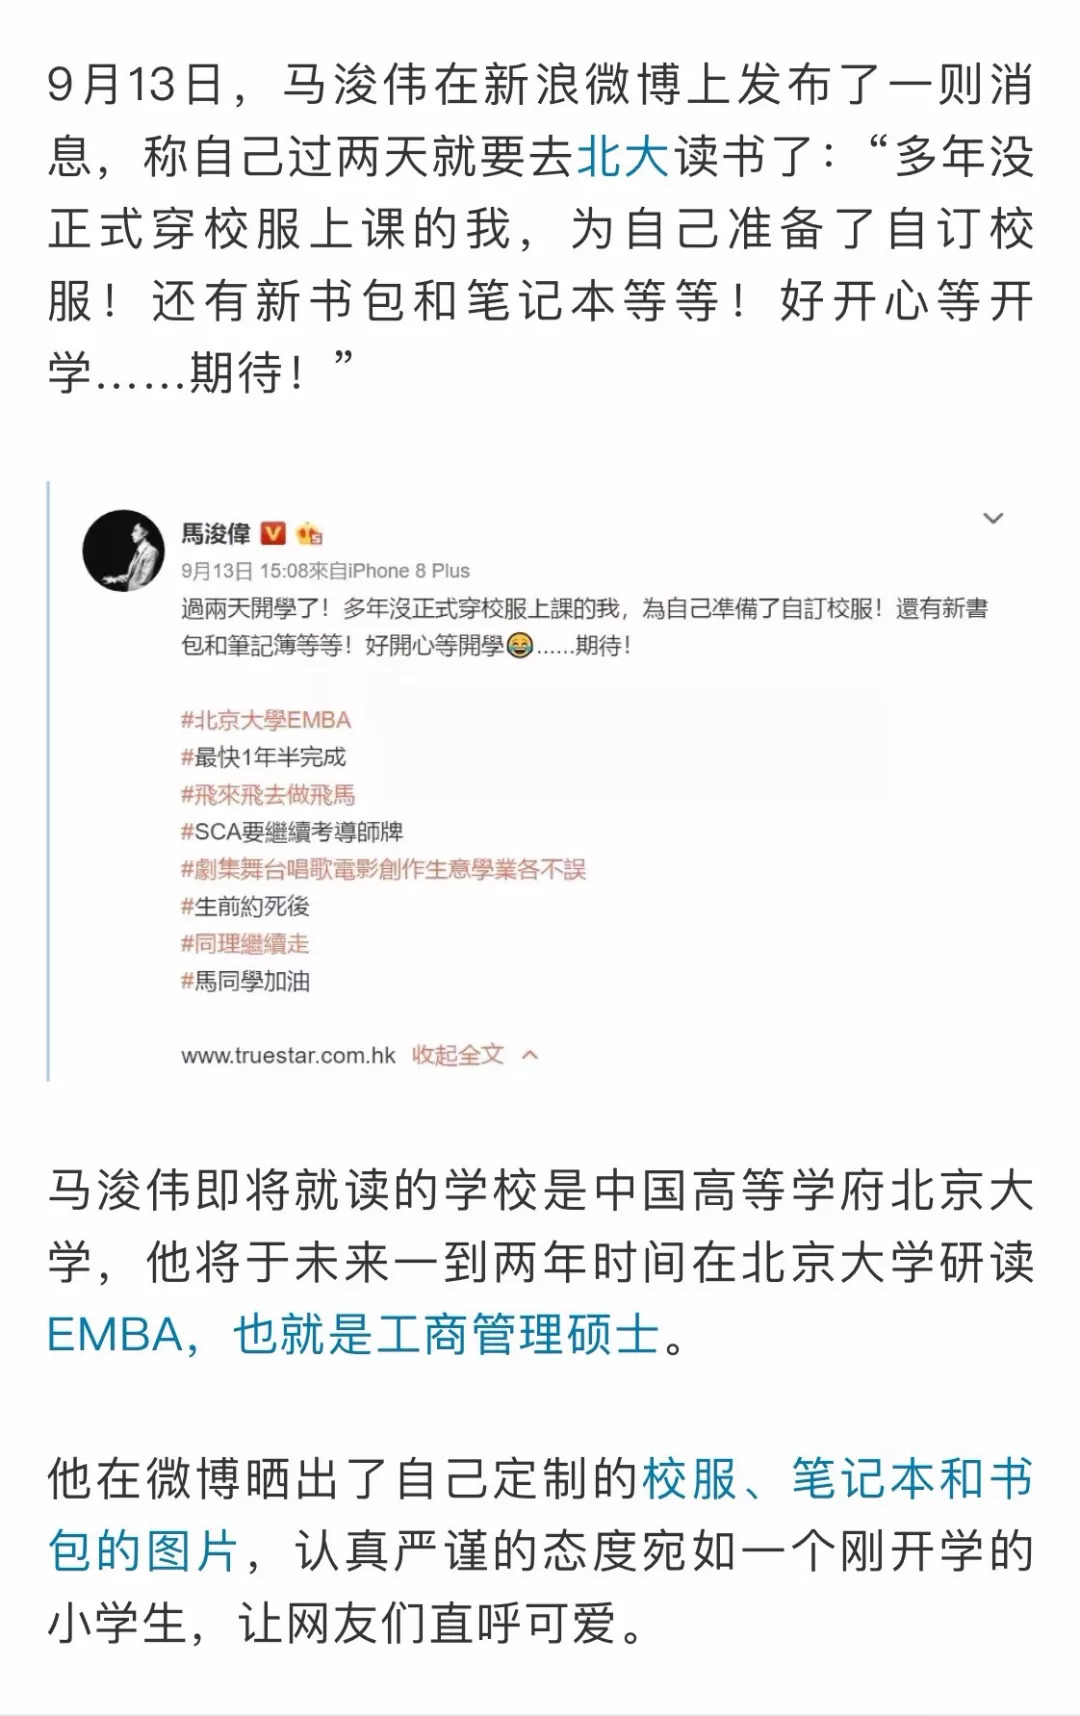Image resolution: width=1080 pixels, height=1716 pixels.
Task: Open the 北大 blue link
Action: point(624,157)
